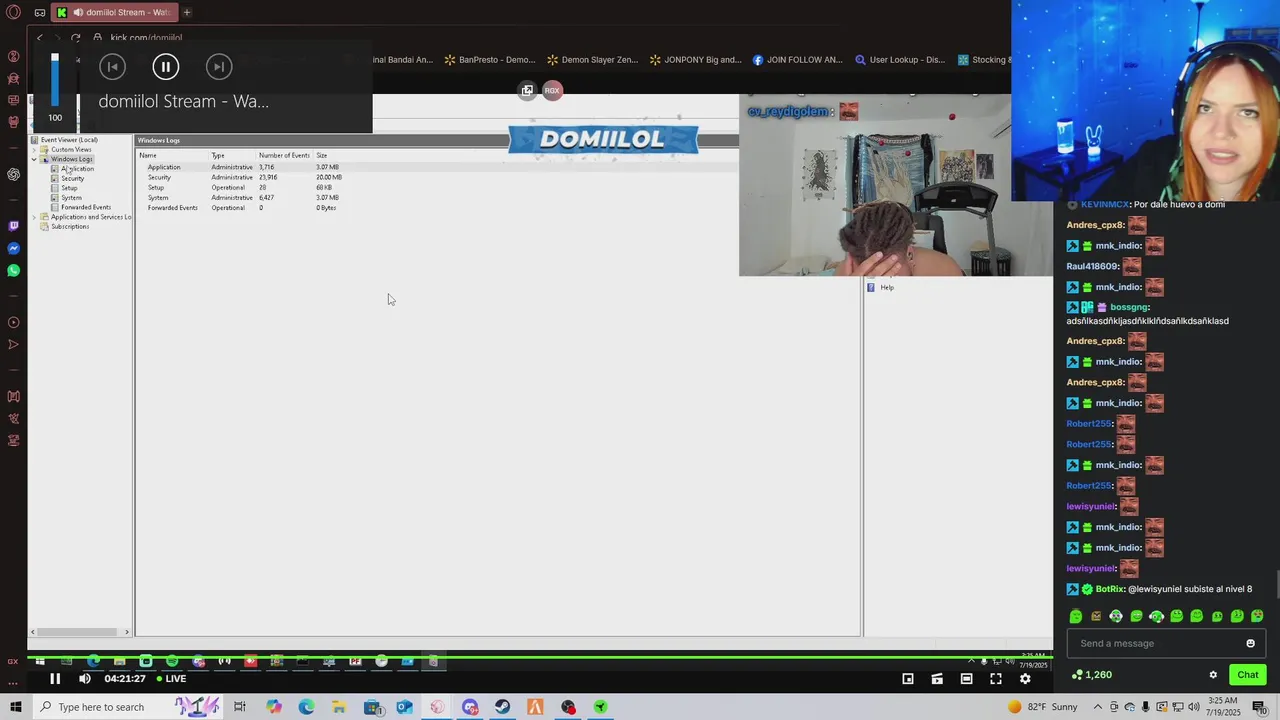Open Steam from the taskbar
This screenshot has width=1280, height=720.
coord(502,707)
